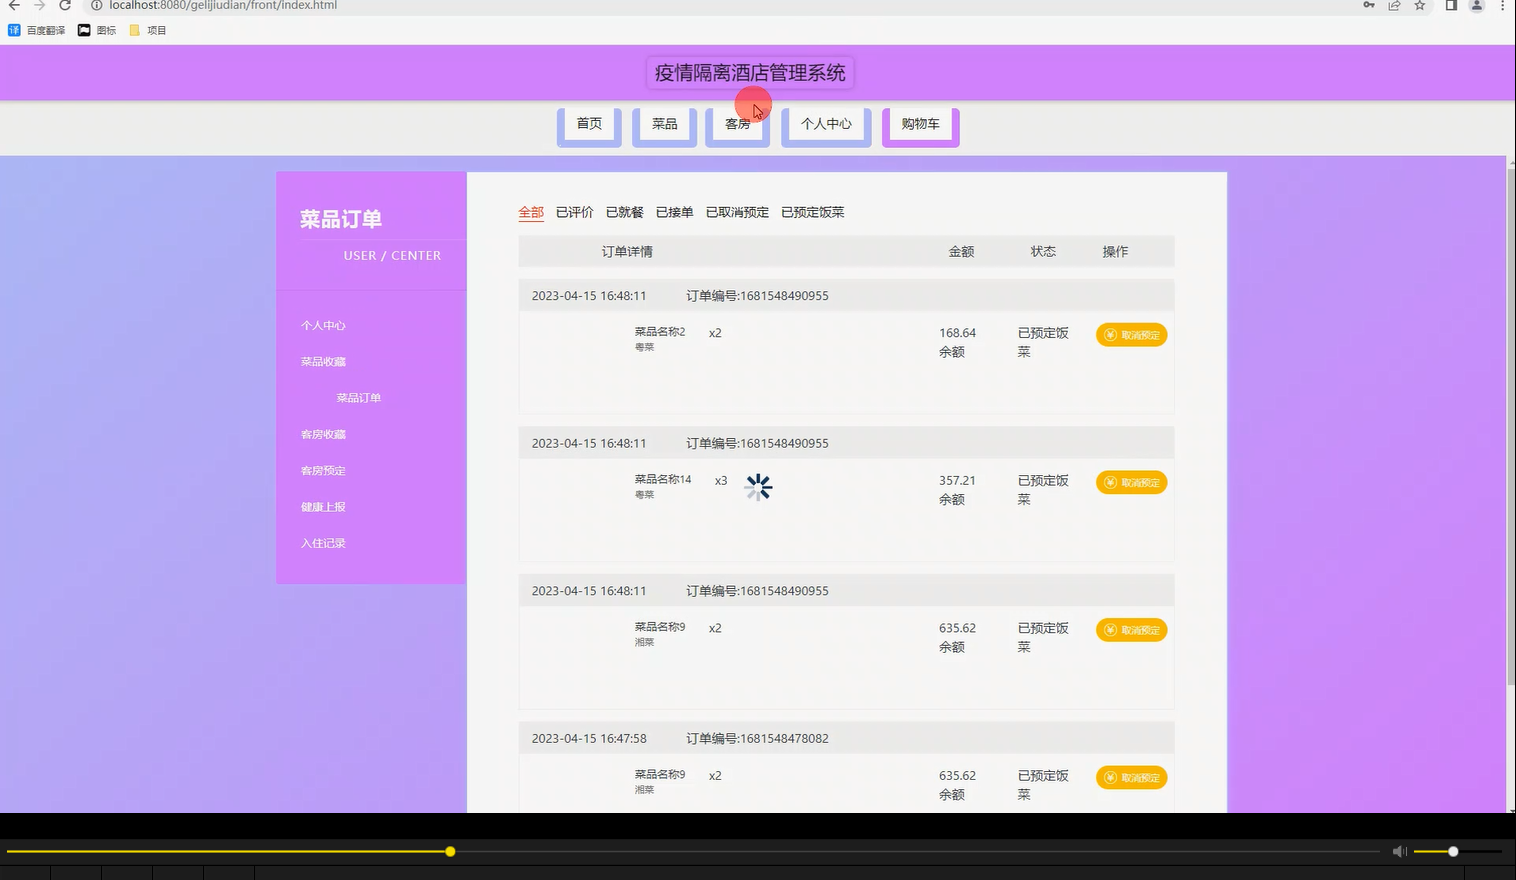Screen dimensions: 1516x880
Task: Go back with the browser back arrow
Action: 14,5
